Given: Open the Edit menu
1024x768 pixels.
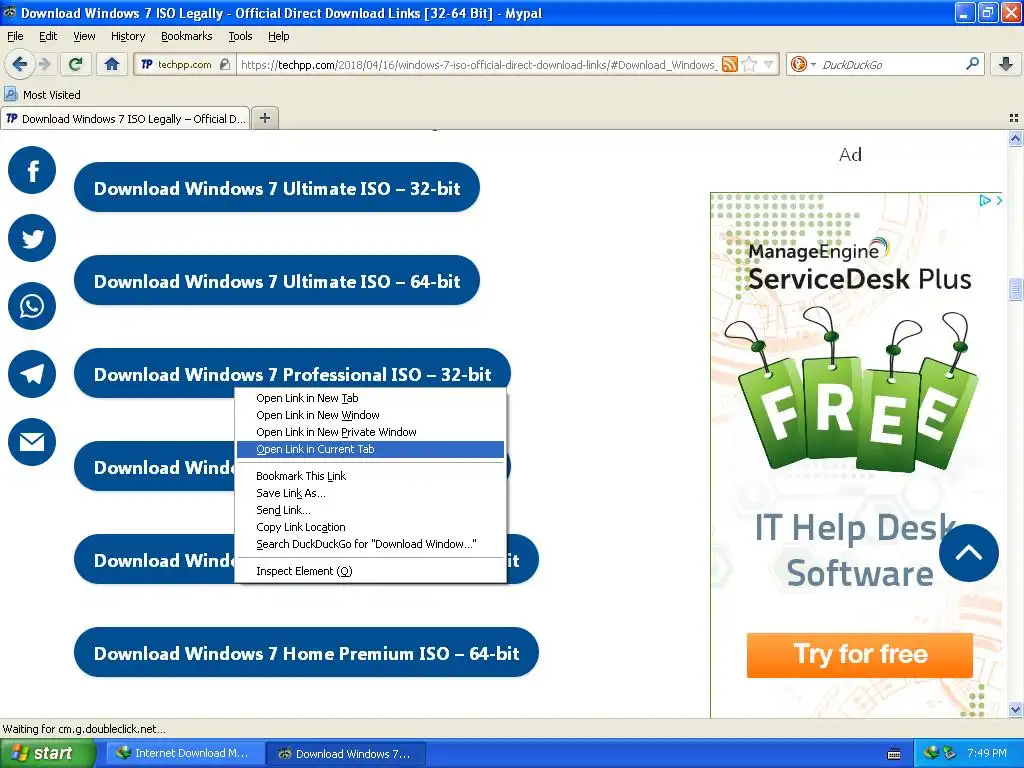Looking at the screenshot, I should pos(48,36).
